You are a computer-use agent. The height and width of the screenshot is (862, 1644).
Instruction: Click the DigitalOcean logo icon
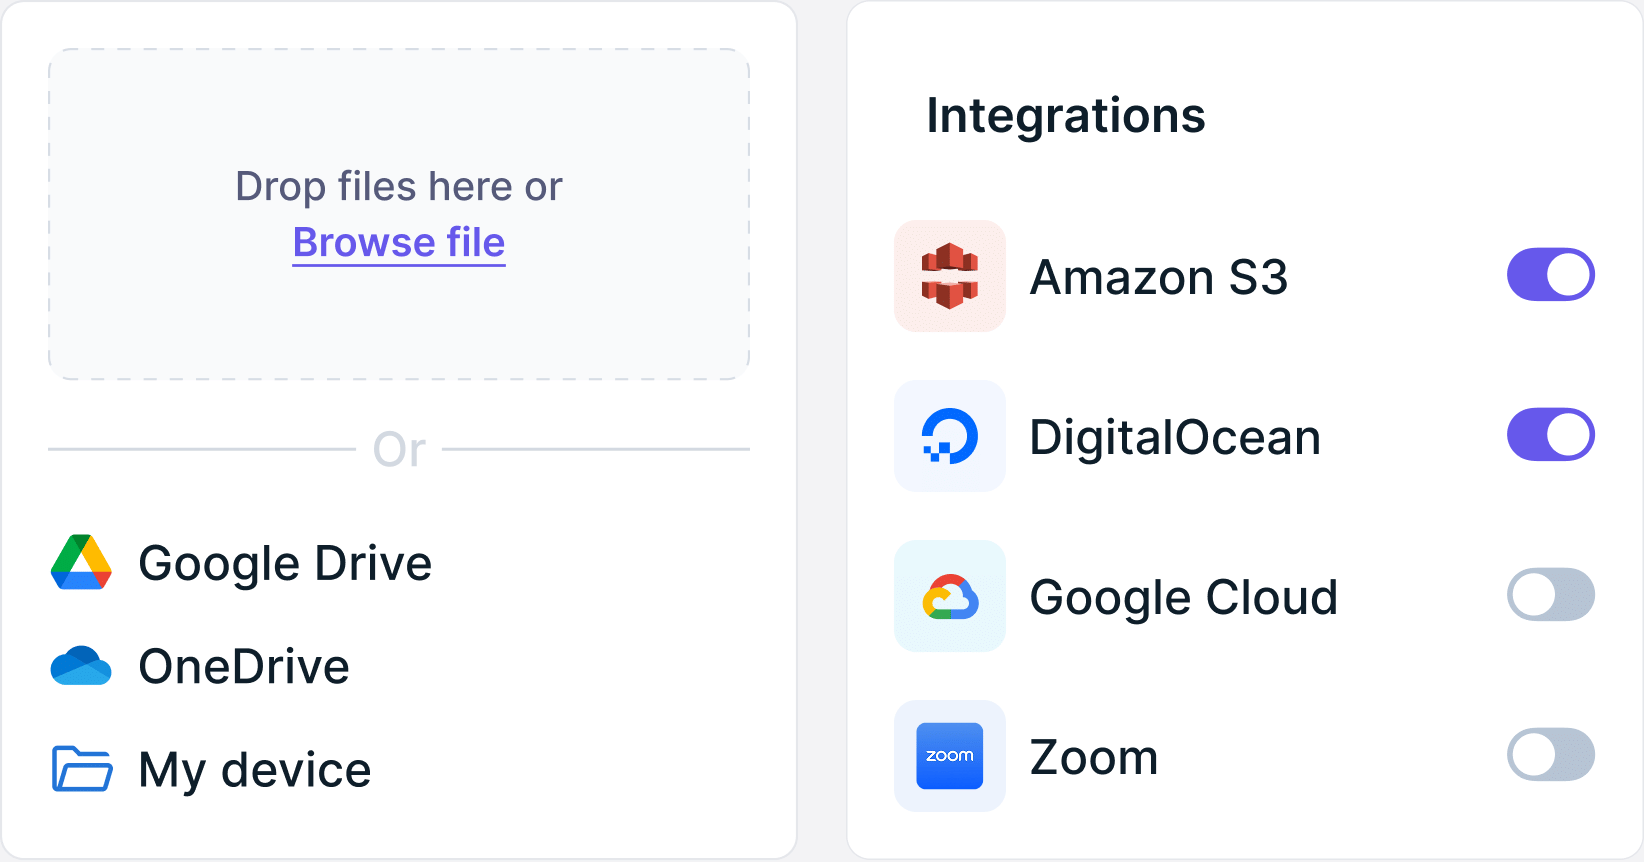[949, 435]
